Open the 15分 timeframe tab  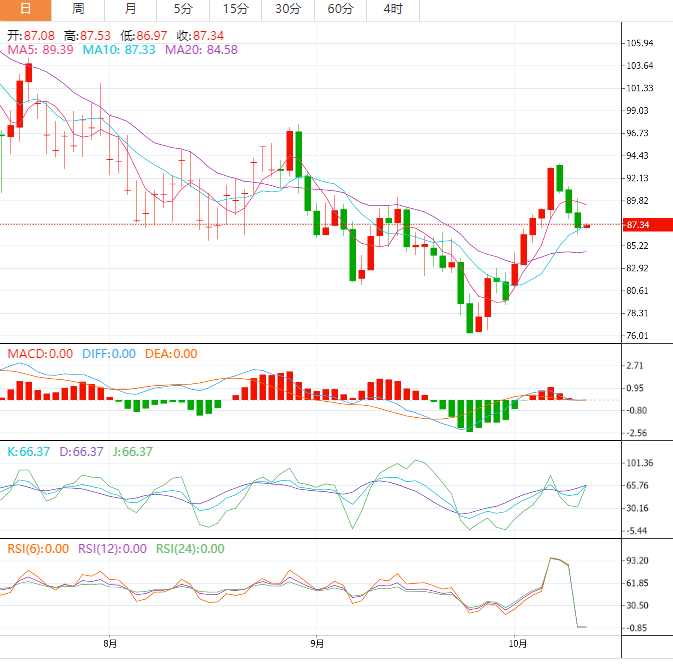click(x=236, y=10)
